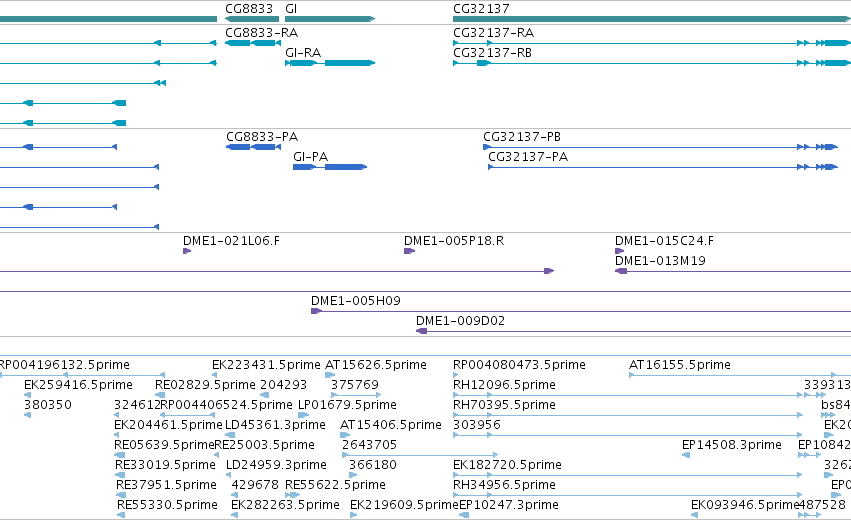This screenshot has width=851, height=520.
Task: Select the GI-PA label
Action: tap(310, 157)
